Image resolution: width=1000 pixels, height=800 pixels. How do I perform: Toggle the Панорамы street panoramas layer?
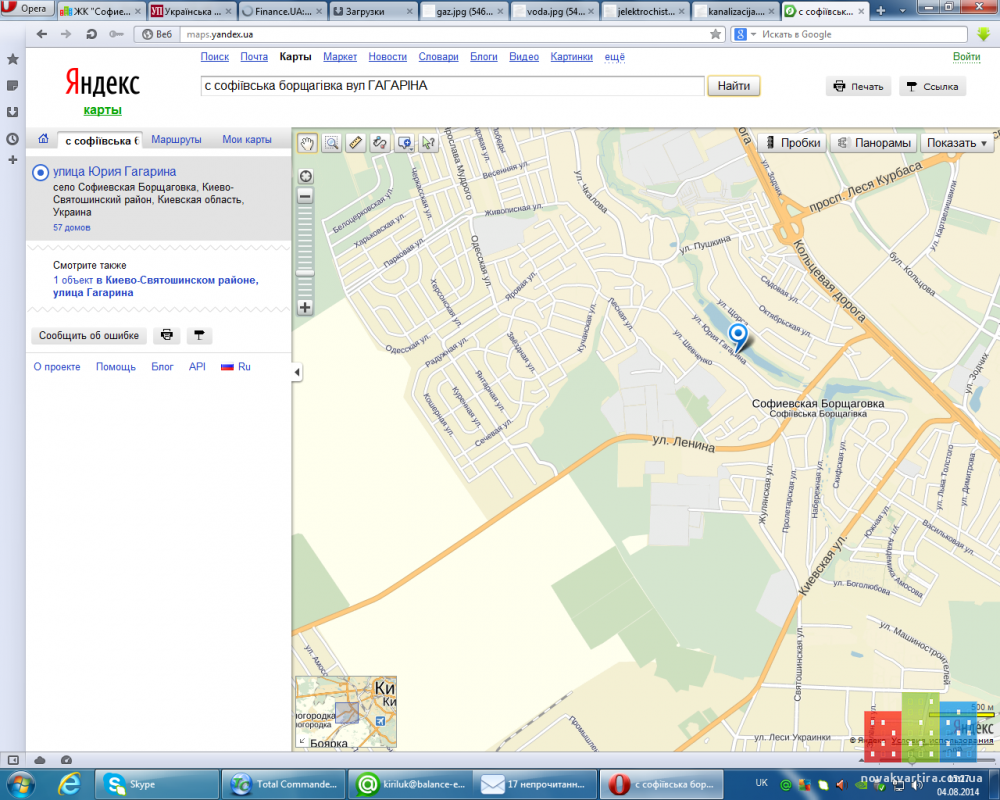click(874, 143)
